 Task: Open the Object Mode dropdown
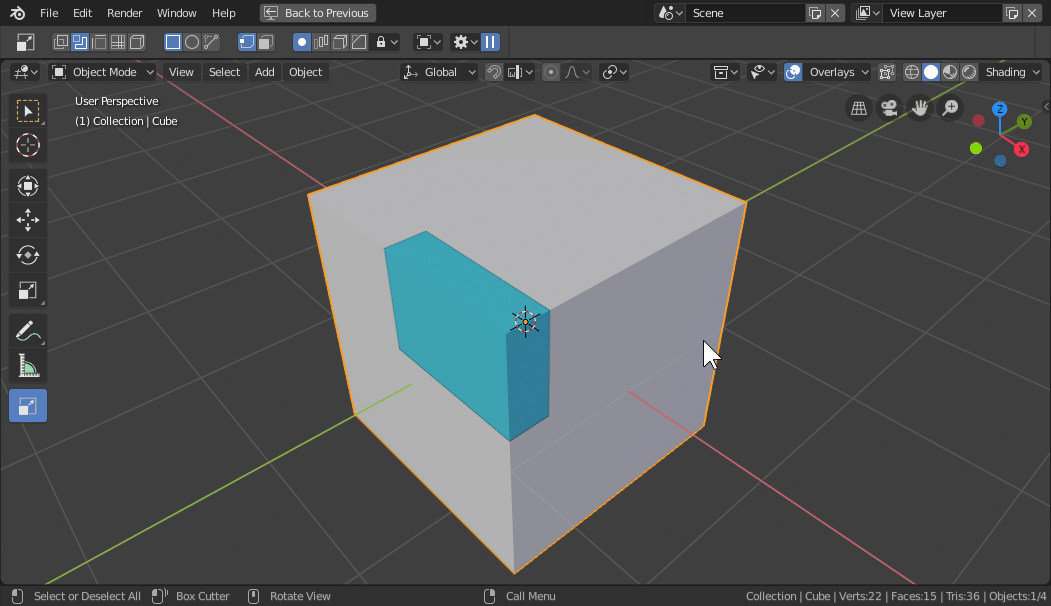tap(104, 72)
